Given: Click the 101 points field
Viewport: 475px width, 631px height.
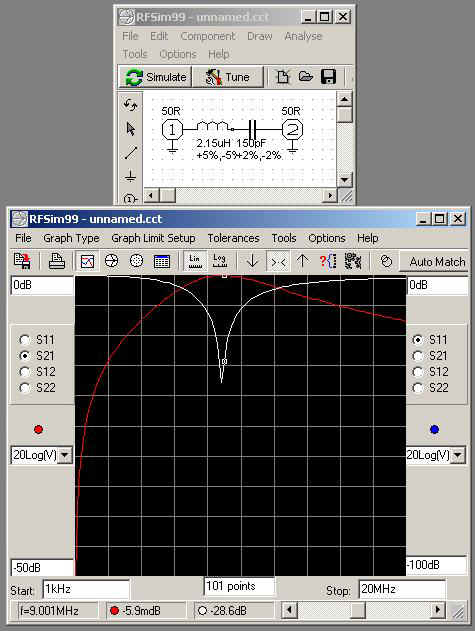Looking at the screenshot, I should tap(240, 586).
